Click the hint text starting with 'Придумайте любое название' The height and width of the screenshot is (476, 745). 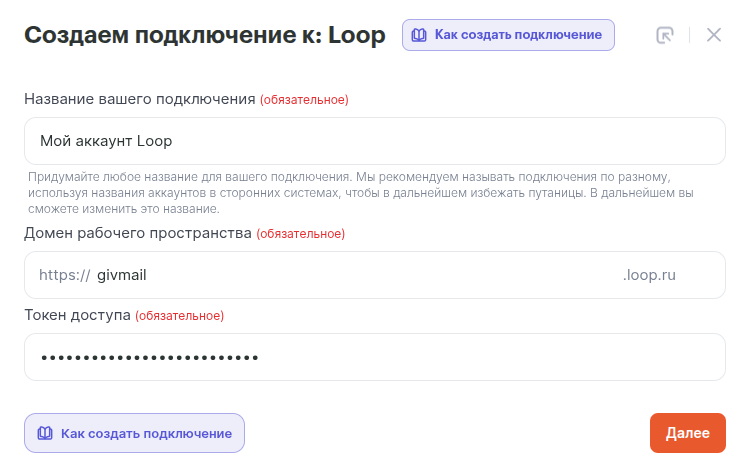(x=361, y=193)
